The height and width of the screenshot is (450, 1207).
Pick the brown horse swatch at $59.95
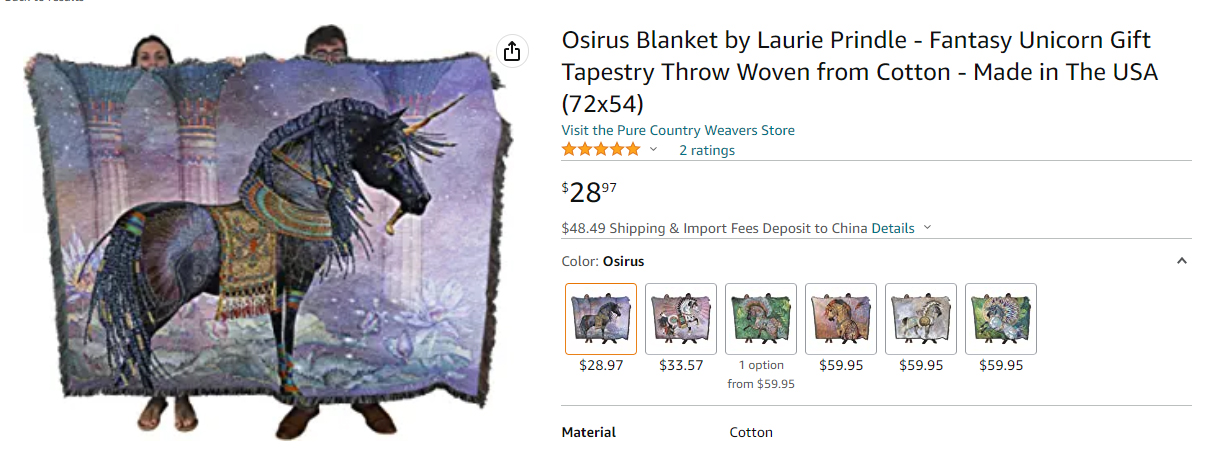pyautogui.click(x=841, y=319)
